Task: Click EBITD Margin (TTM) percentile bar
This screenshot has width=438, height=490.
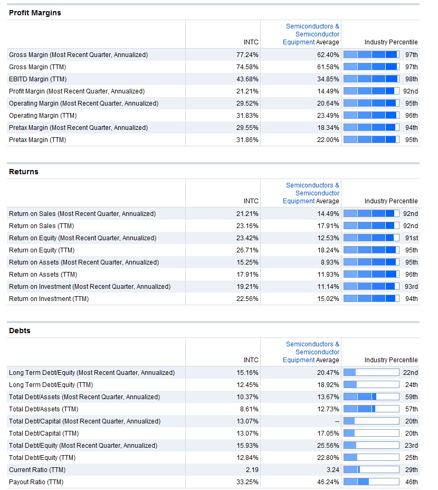Action: (x=371, y=79)
